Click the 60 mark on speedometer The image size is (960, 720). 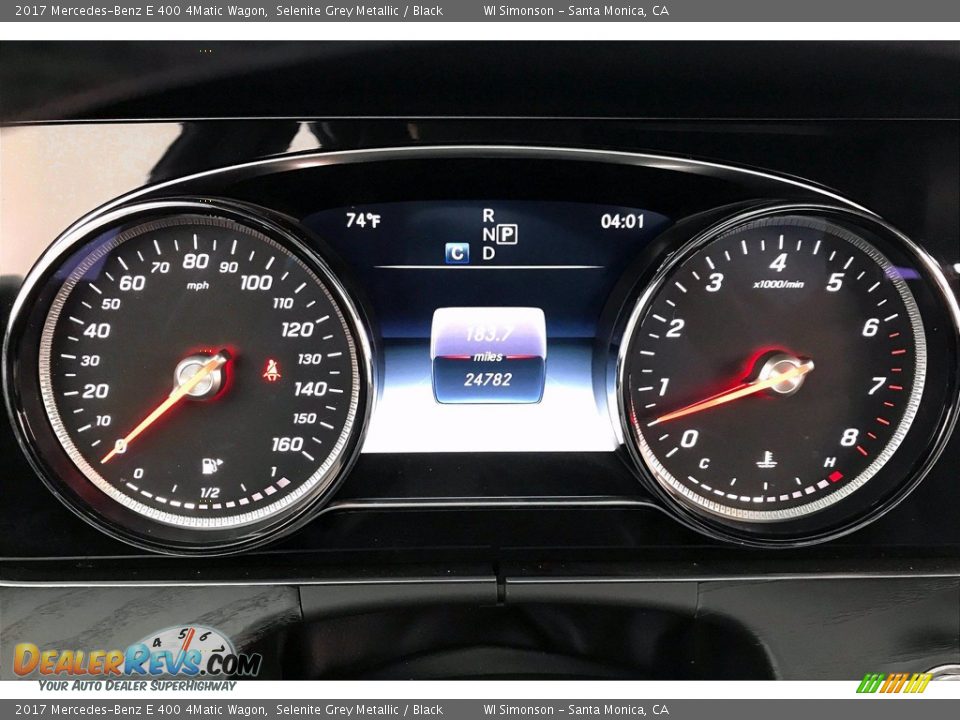(x=132, y=283)
